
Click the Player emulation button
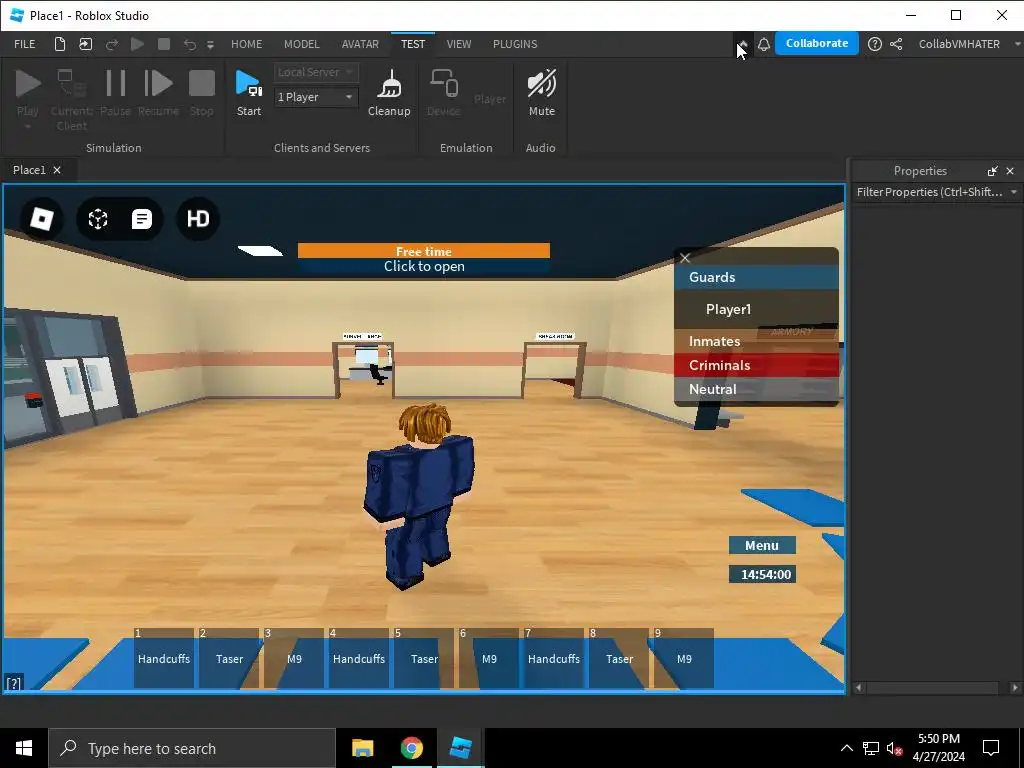(x=490, y=99)
